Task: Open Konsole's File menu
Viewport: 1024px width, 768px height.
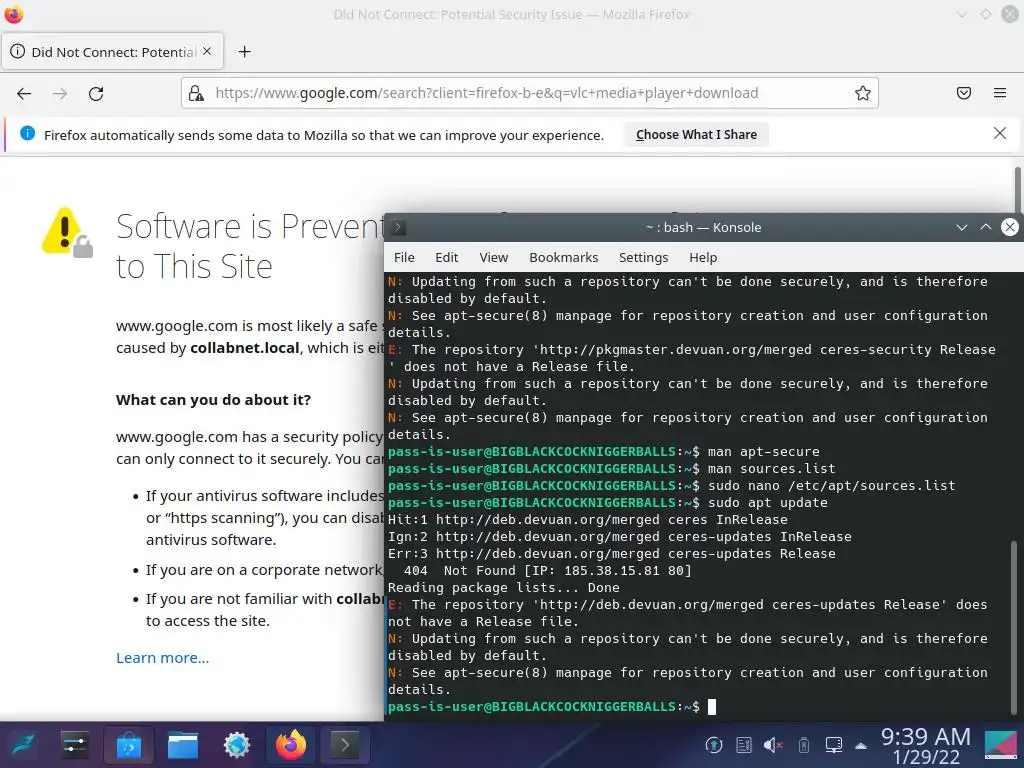Action: click(x=404, y=257)
